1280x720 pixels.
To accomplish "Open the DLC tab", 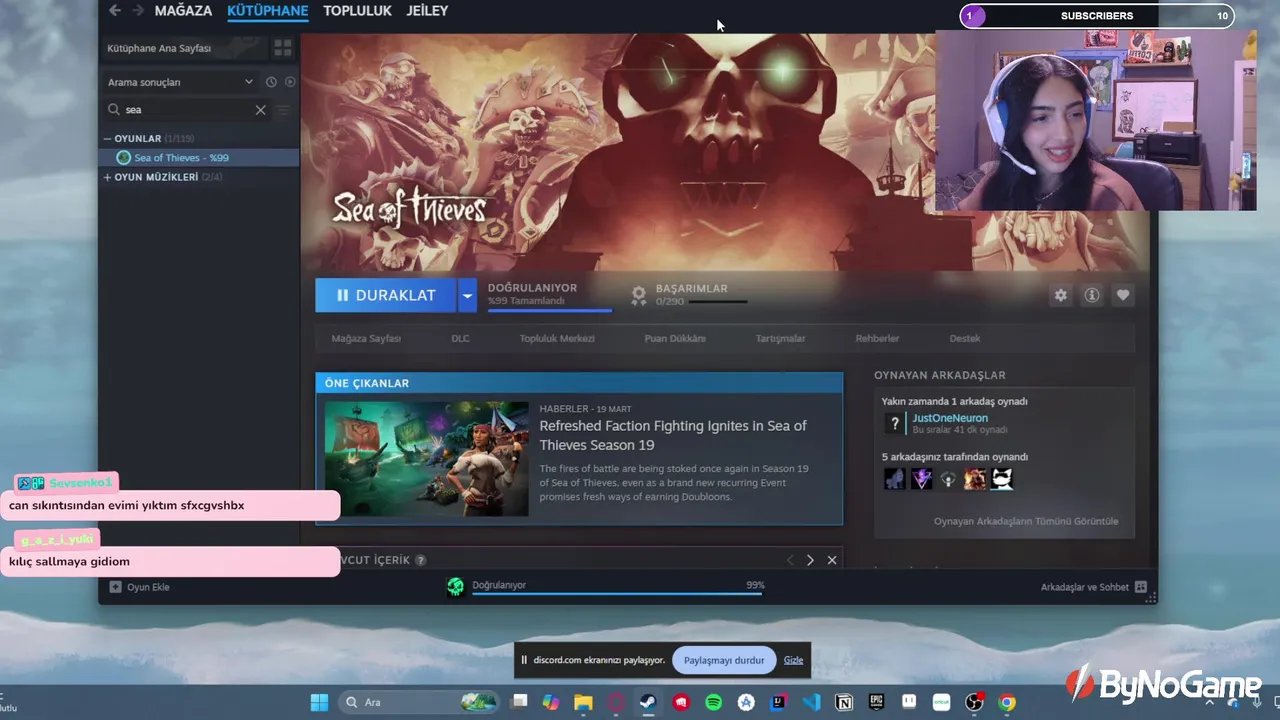I will click(x=460, y=339).
